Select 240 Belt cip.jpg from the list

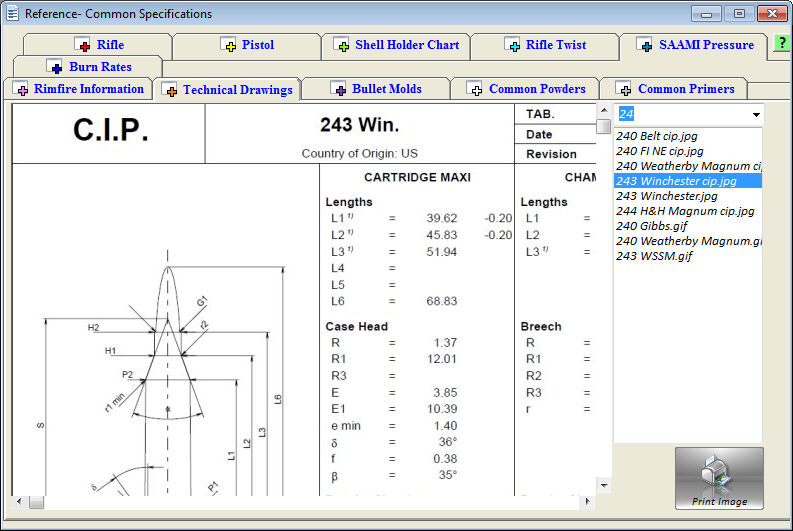pyautogui.click(x=688, y=136)
